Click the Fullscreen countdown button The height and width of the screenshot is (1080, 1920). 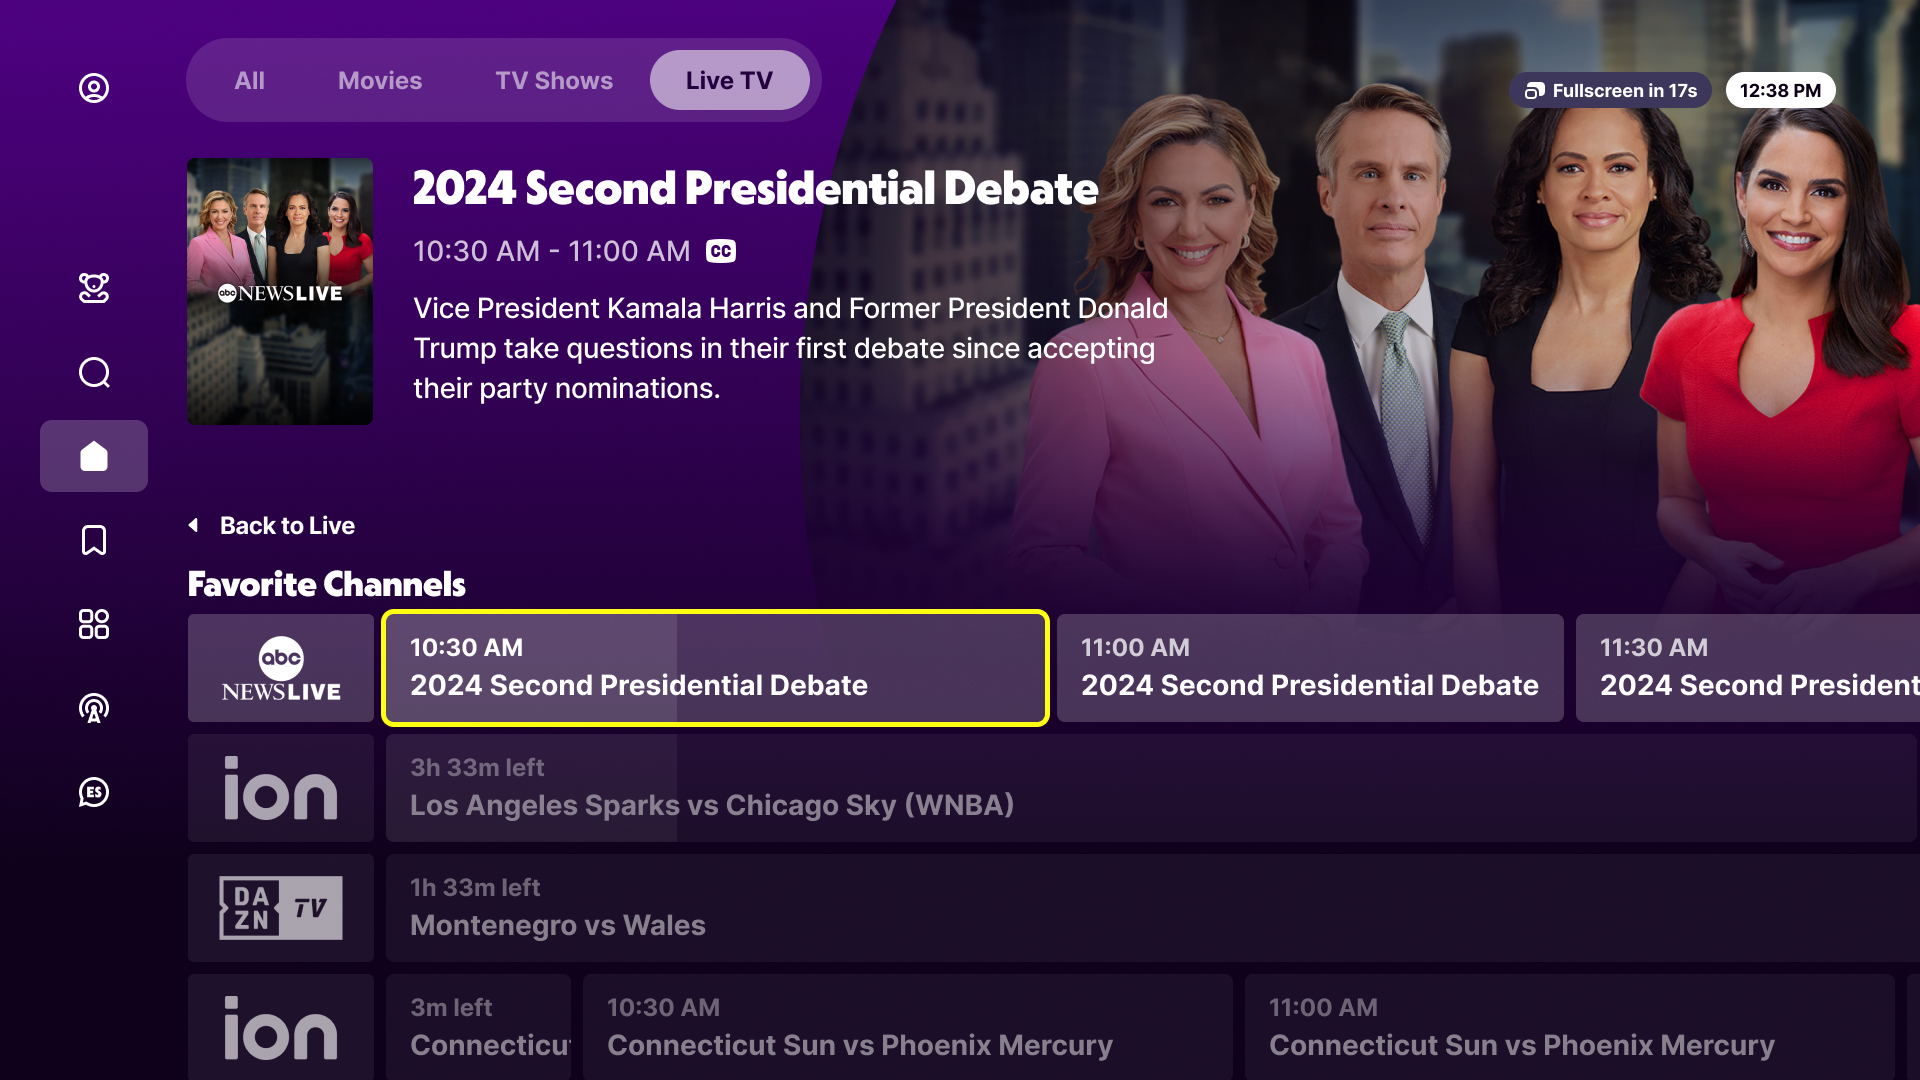coord(1610,90)
